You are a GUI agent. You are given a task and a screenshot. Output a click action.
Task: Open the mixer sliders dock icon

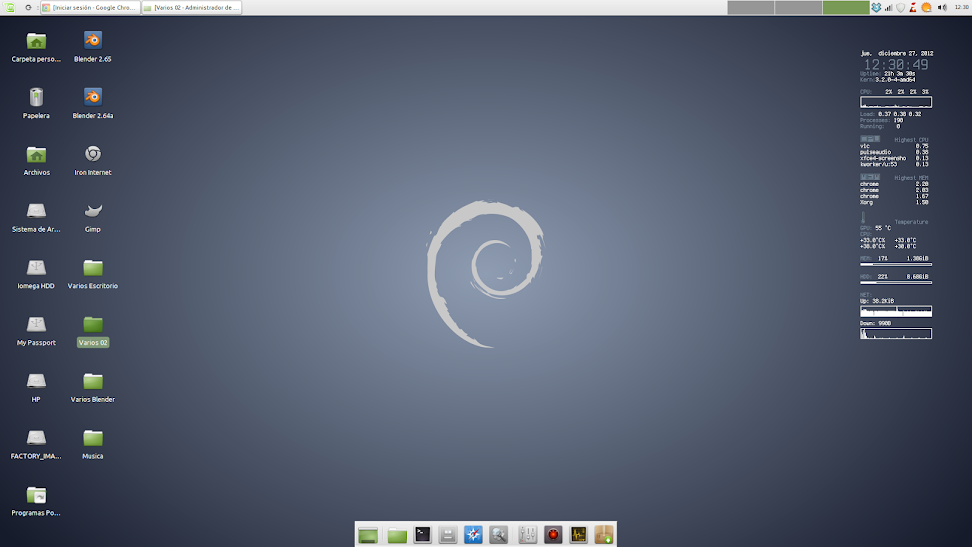click(x=528, y=535)
